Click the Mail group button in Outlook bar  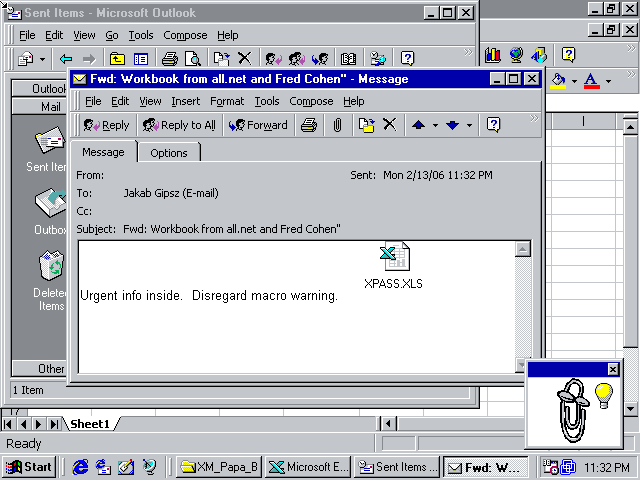40,107
